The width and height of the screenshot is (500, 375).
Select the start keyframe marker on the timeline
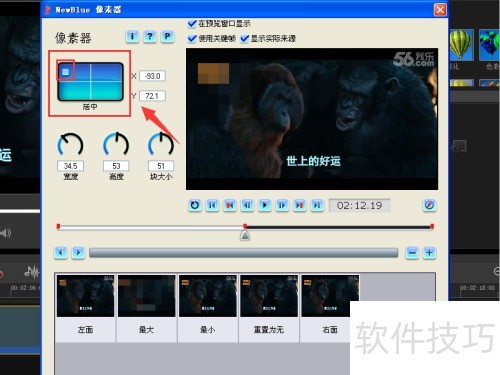(58, 227)
